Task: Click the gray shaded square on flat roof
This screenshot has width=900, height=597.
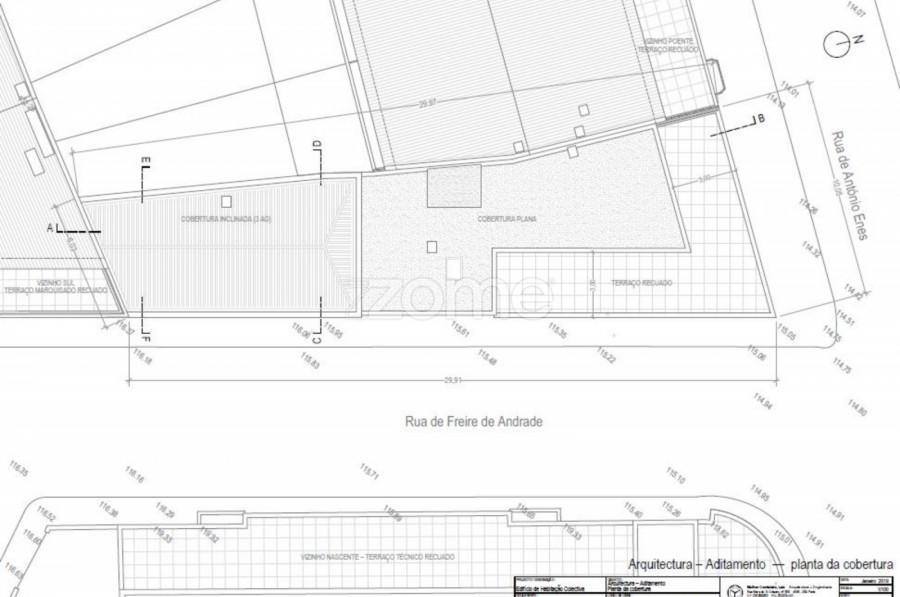Action: (454, 186)
